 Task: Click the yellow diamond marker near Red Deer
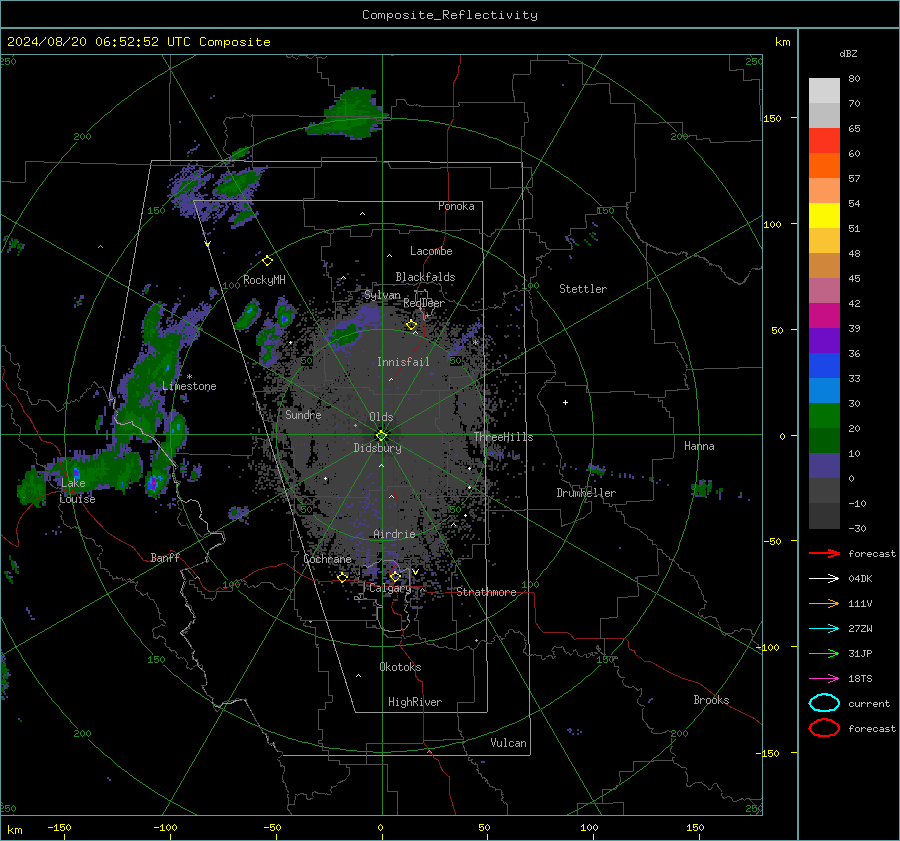412,325
